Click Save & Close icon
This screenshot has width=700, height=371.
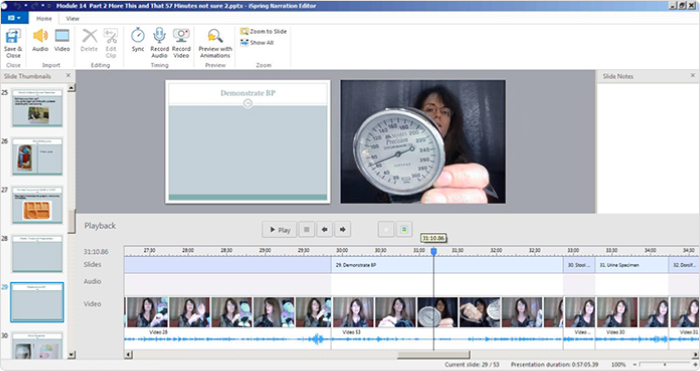(x=13, y=43)
